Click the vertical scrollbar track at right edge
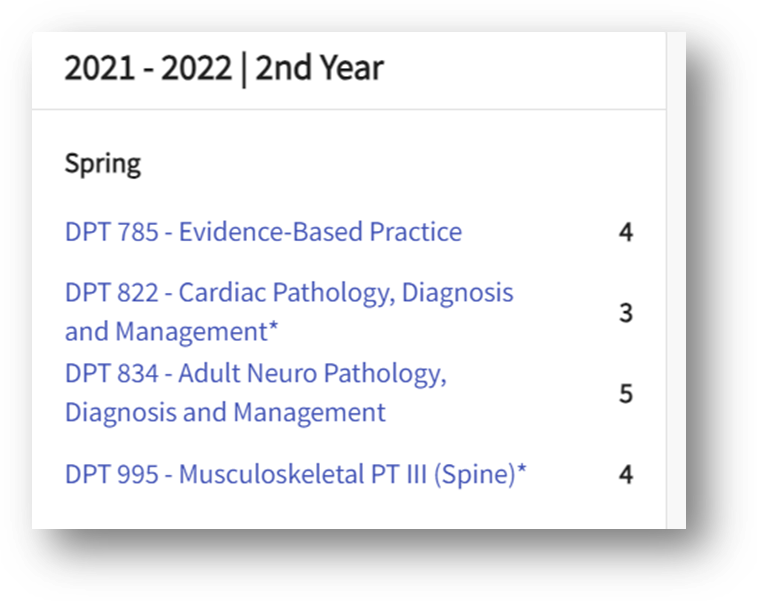 tap(676, 280)
